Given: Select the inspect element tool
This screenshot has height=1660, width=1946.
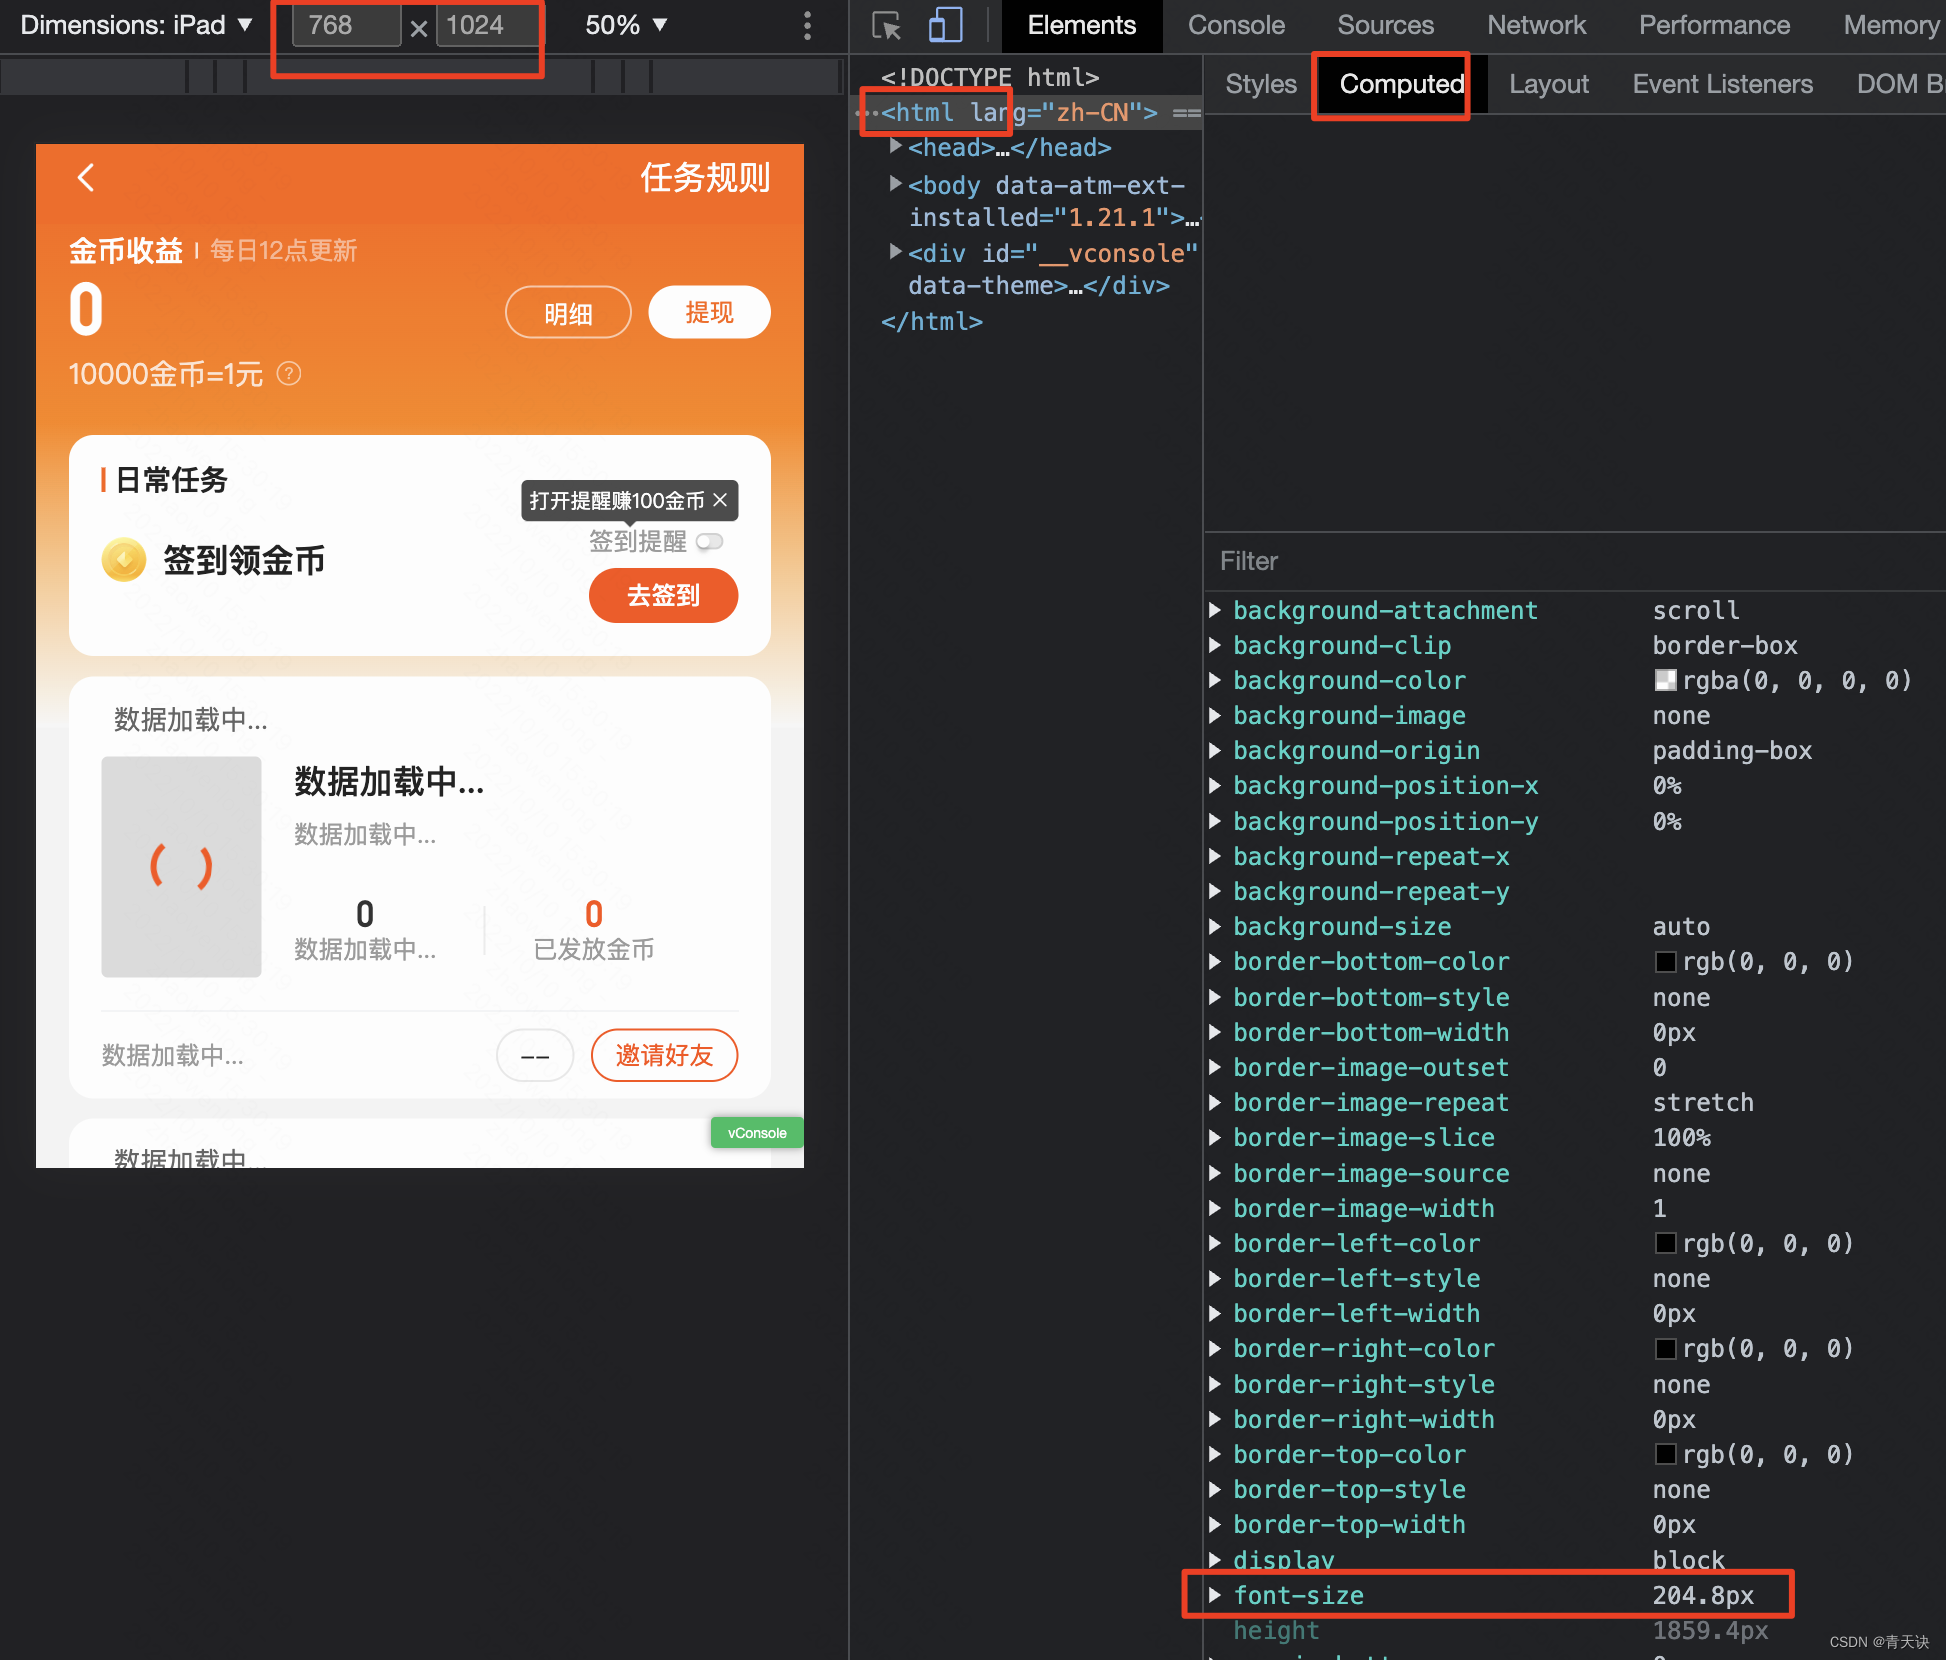Looking at the screenshot, I should click(x=884, y=25).
